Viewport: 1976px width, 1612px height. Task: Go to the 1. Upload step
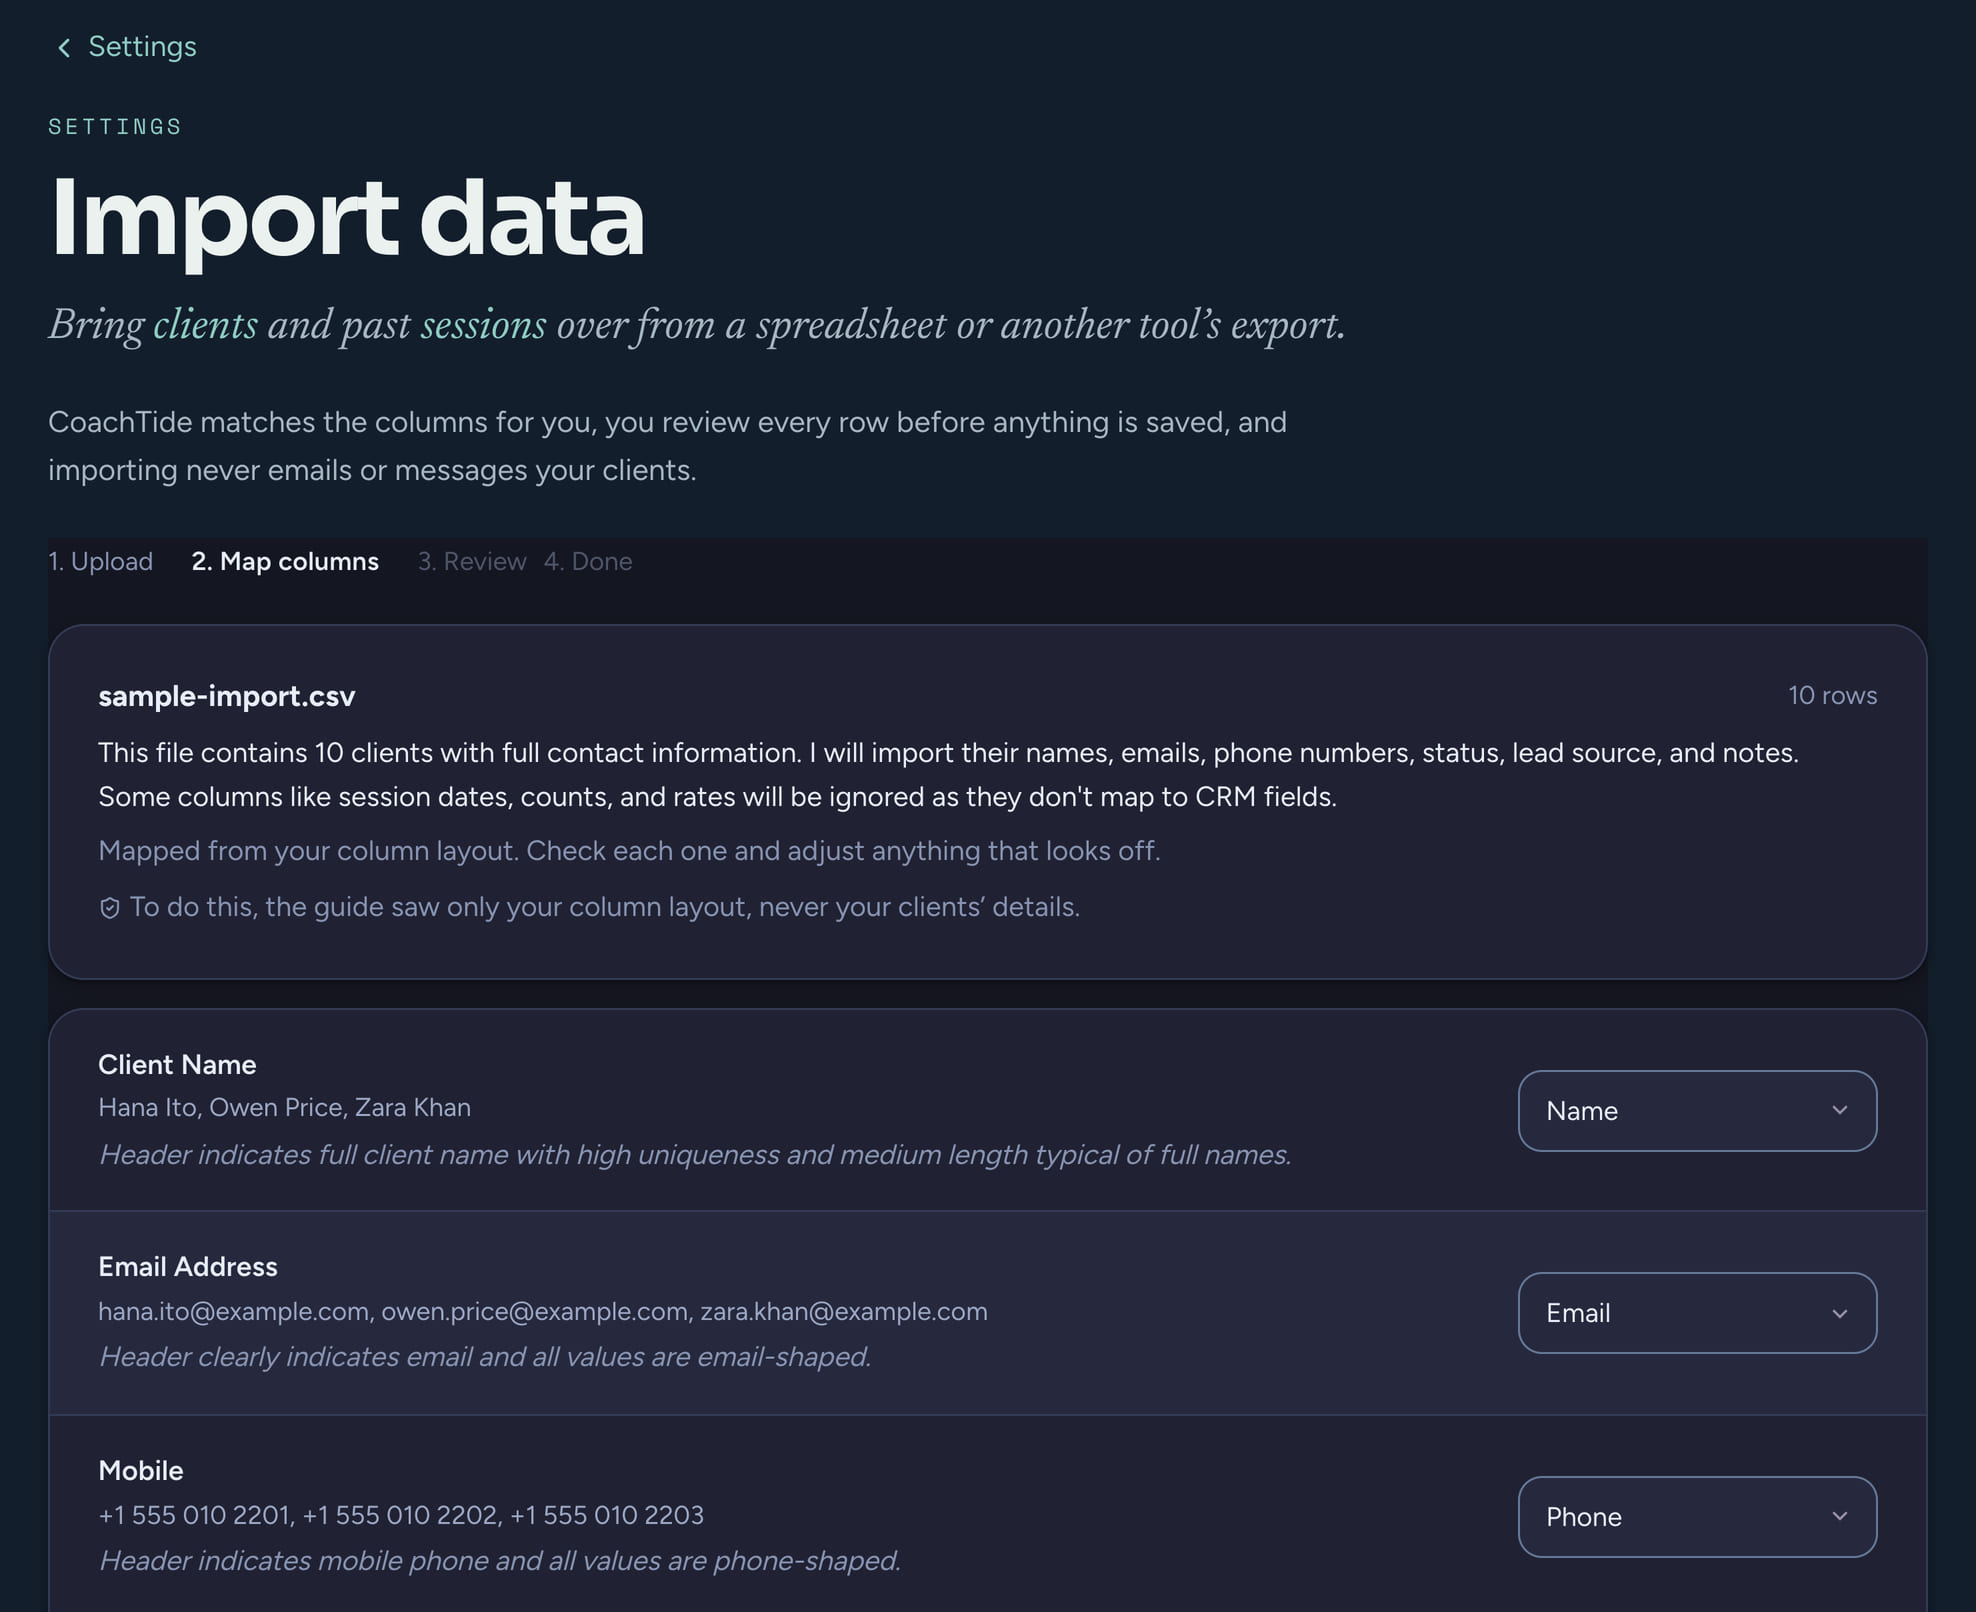point(101,561)
